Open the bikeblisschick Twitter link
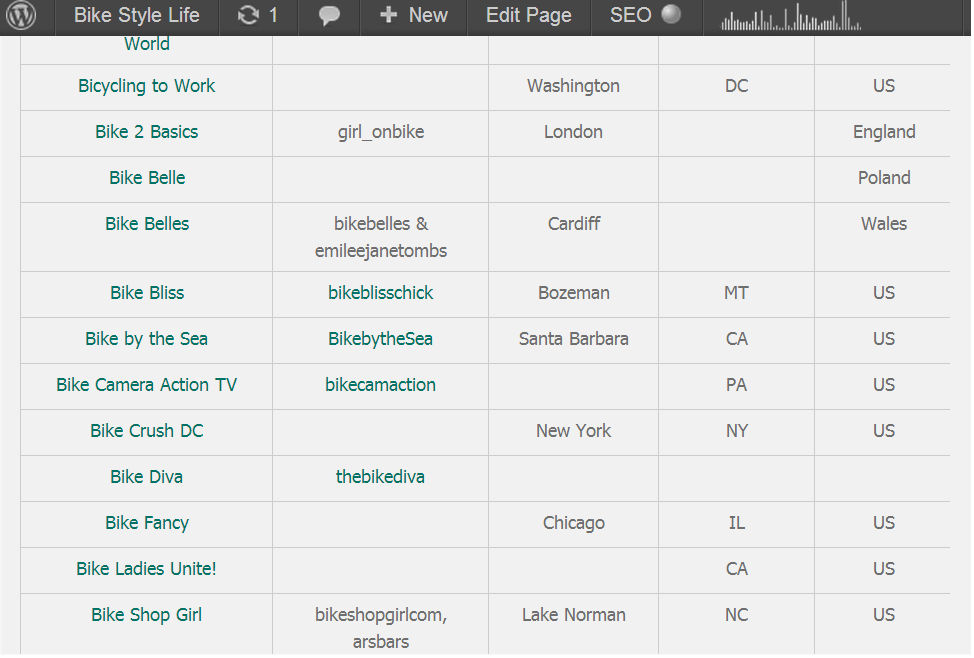 [381, 293]
